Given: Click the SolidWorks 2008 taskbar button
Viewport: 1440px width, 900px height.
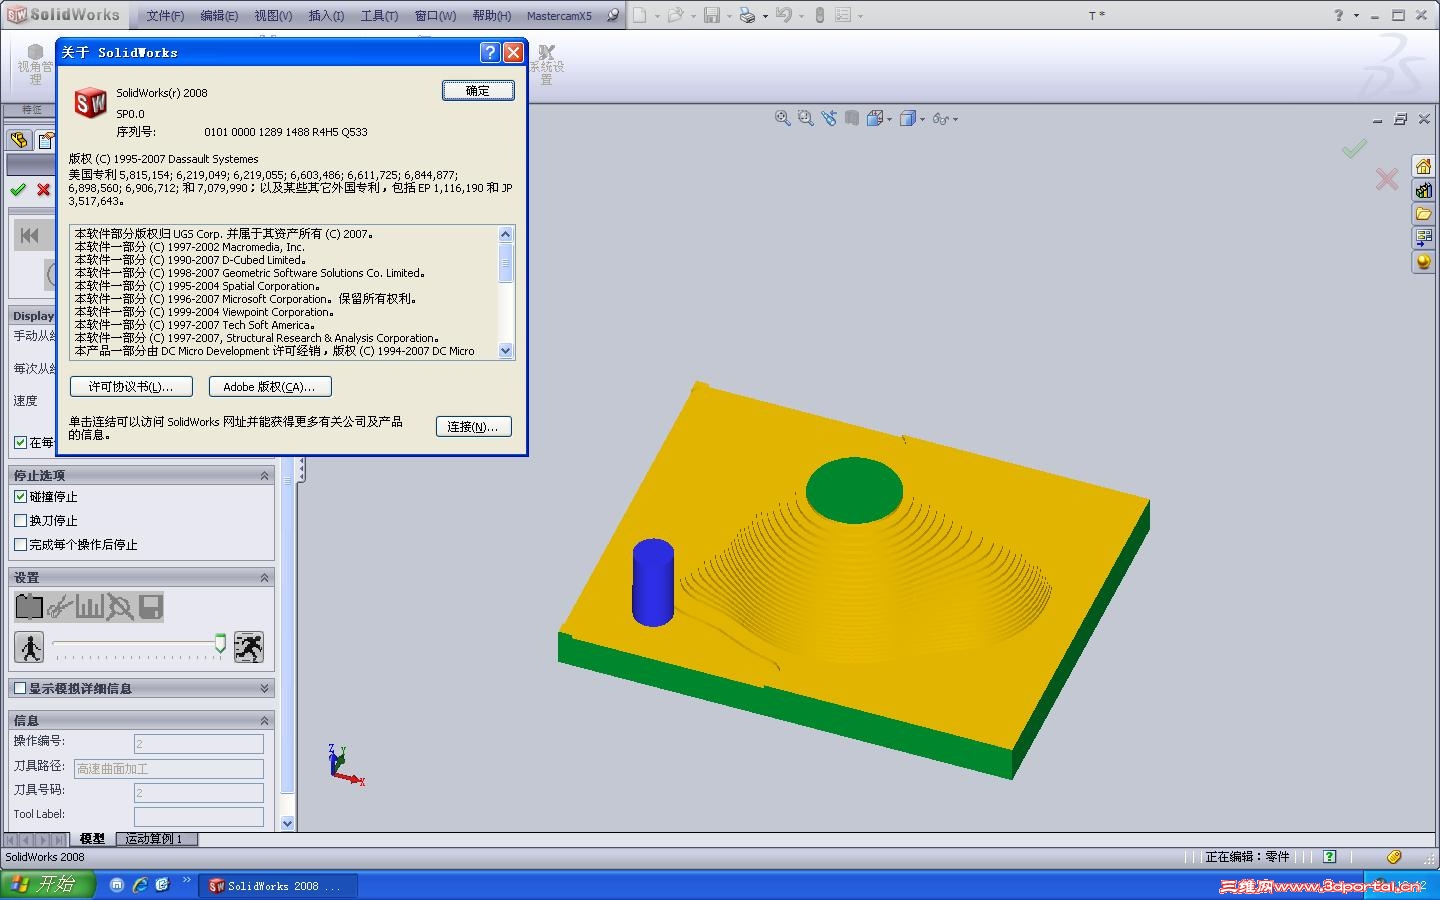Looking at the screenshot, I should point(279,886).
